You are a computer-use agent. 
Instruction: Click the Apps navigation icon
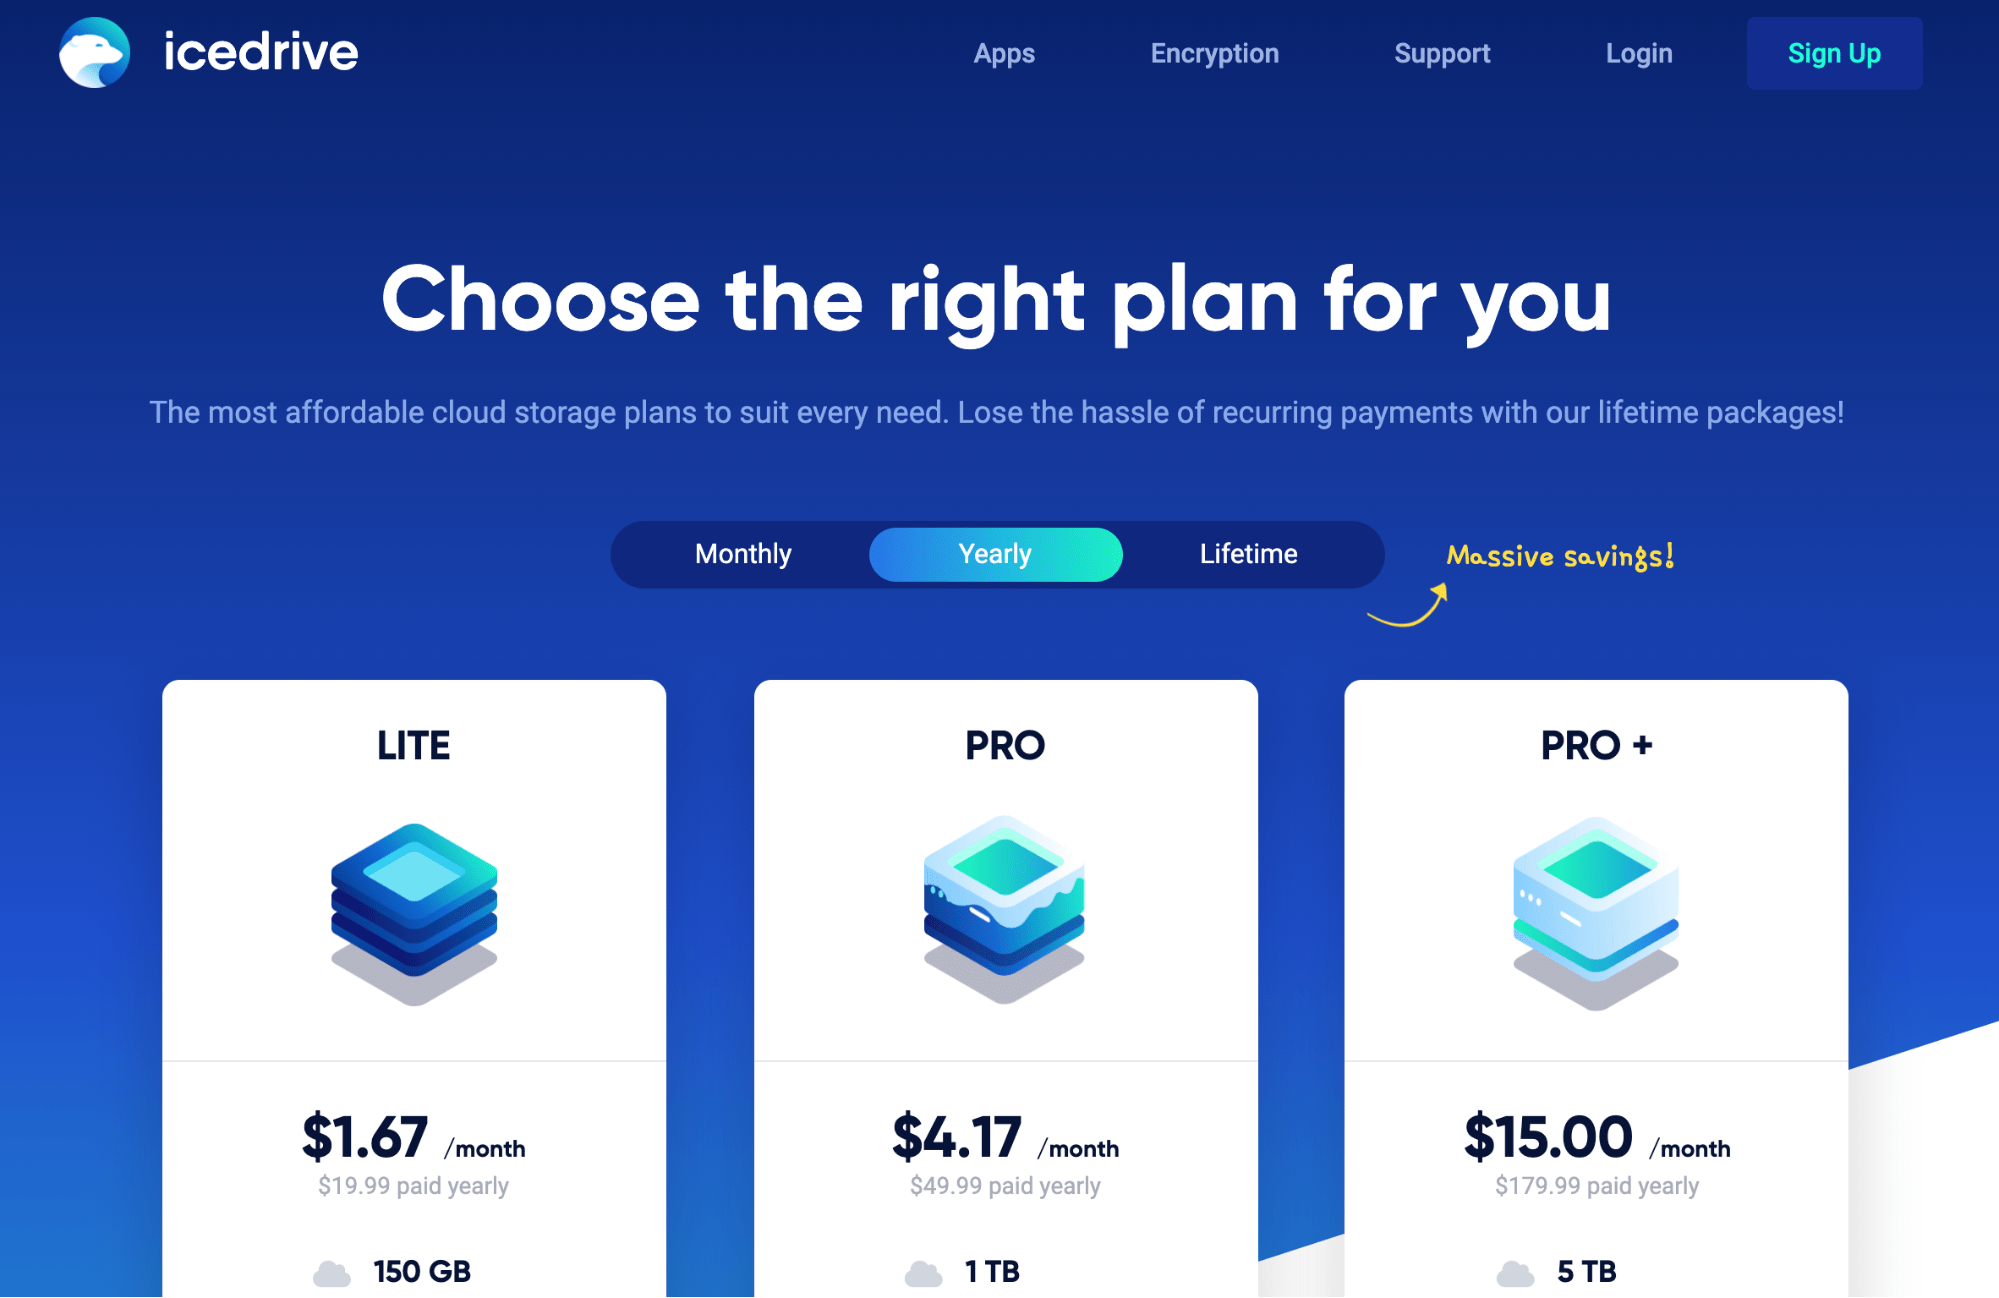pyautogui.click(x=1002, y=52)
